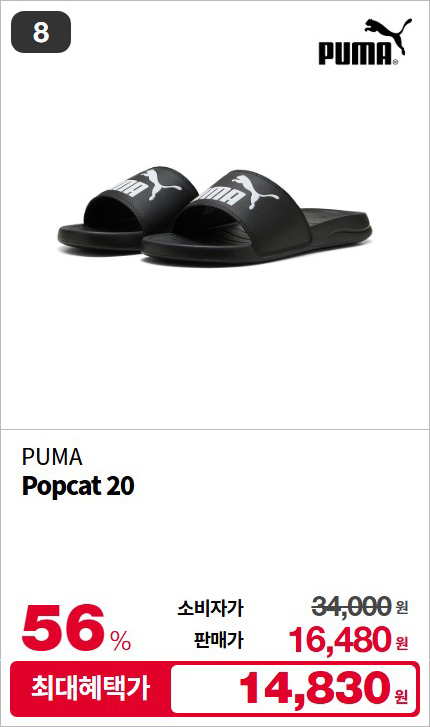Click the 원 symbol after 14,830

(x=402, y=696)
